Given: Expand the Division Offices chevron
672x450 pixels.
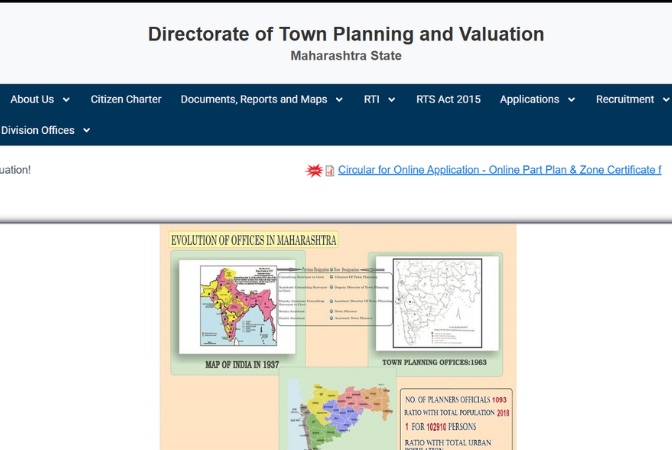Looking at the screenshot, I should [x=86, y=131].
